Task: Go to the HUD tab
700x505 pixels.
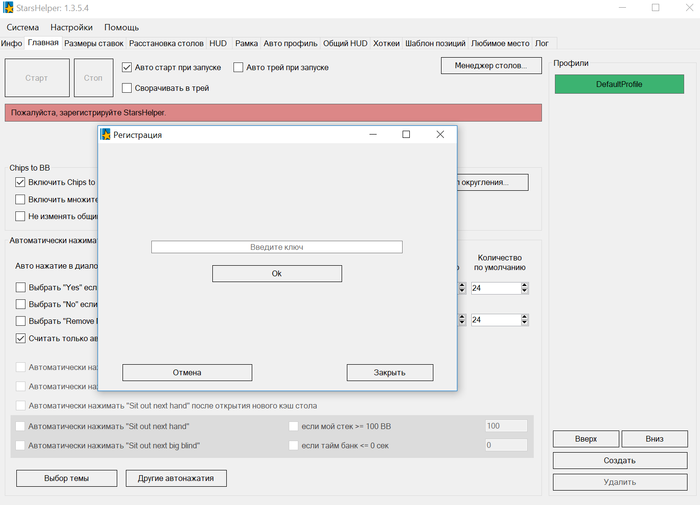Action: coord(218,43)
